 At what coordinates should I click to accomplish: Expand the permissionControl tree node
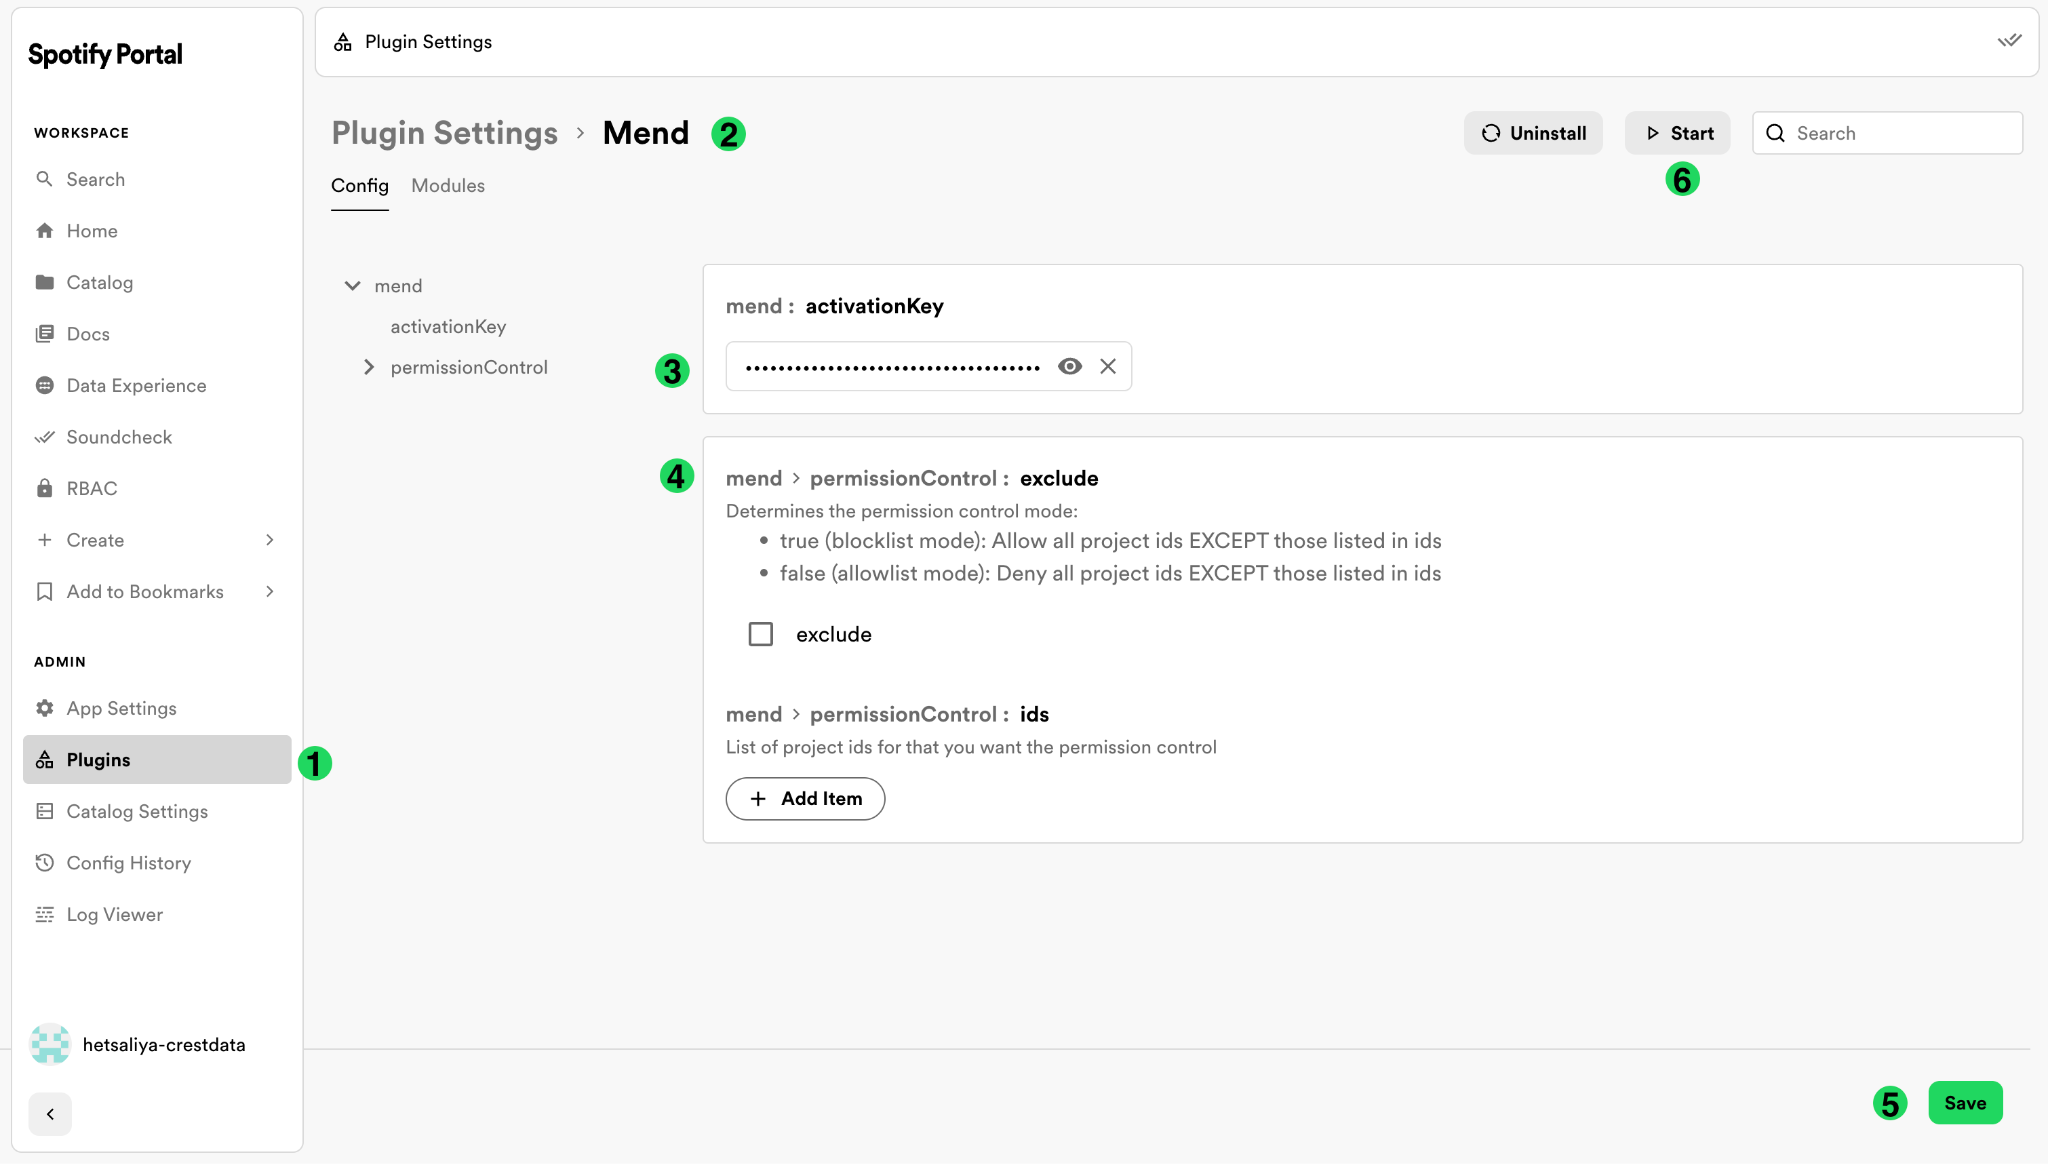(x=369, y=367)
